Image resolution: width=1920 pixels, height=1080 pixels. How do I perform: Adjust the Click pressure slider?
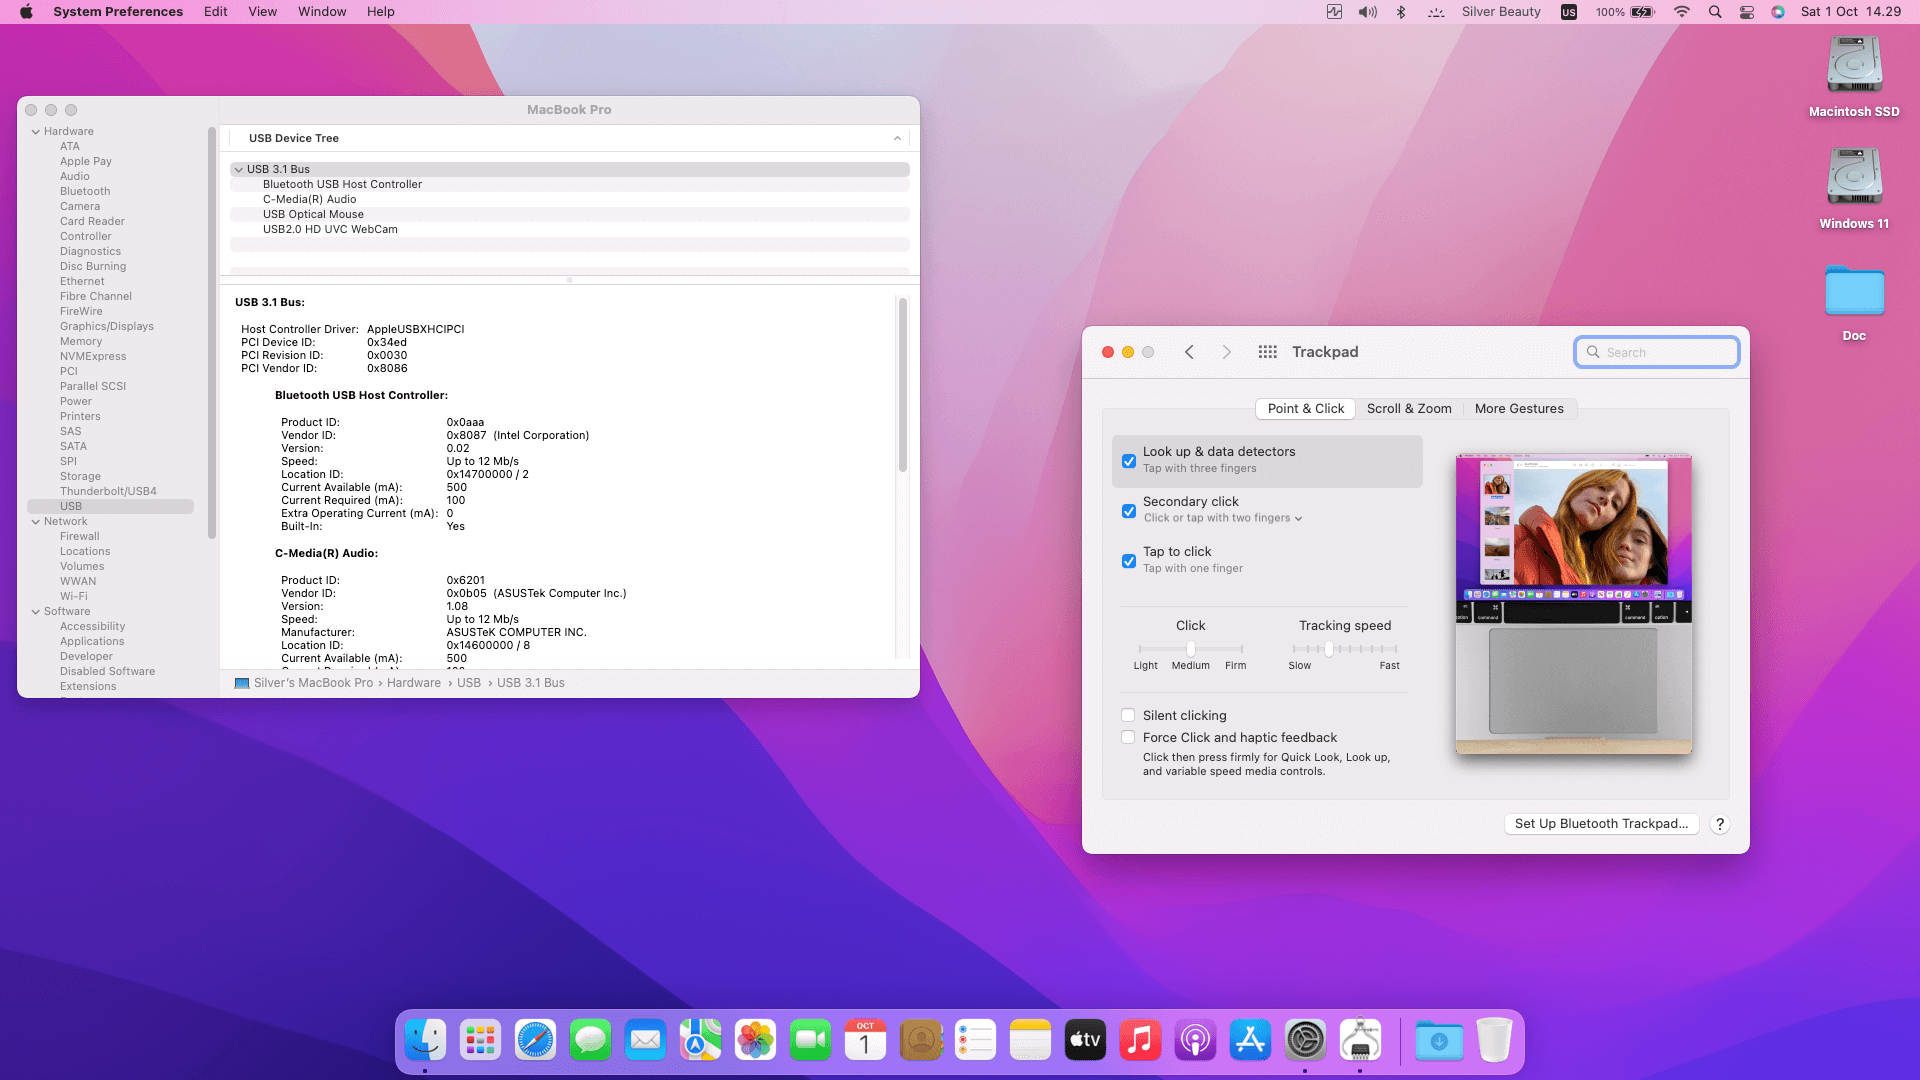pyautogui.click(x=1190, y=649)
